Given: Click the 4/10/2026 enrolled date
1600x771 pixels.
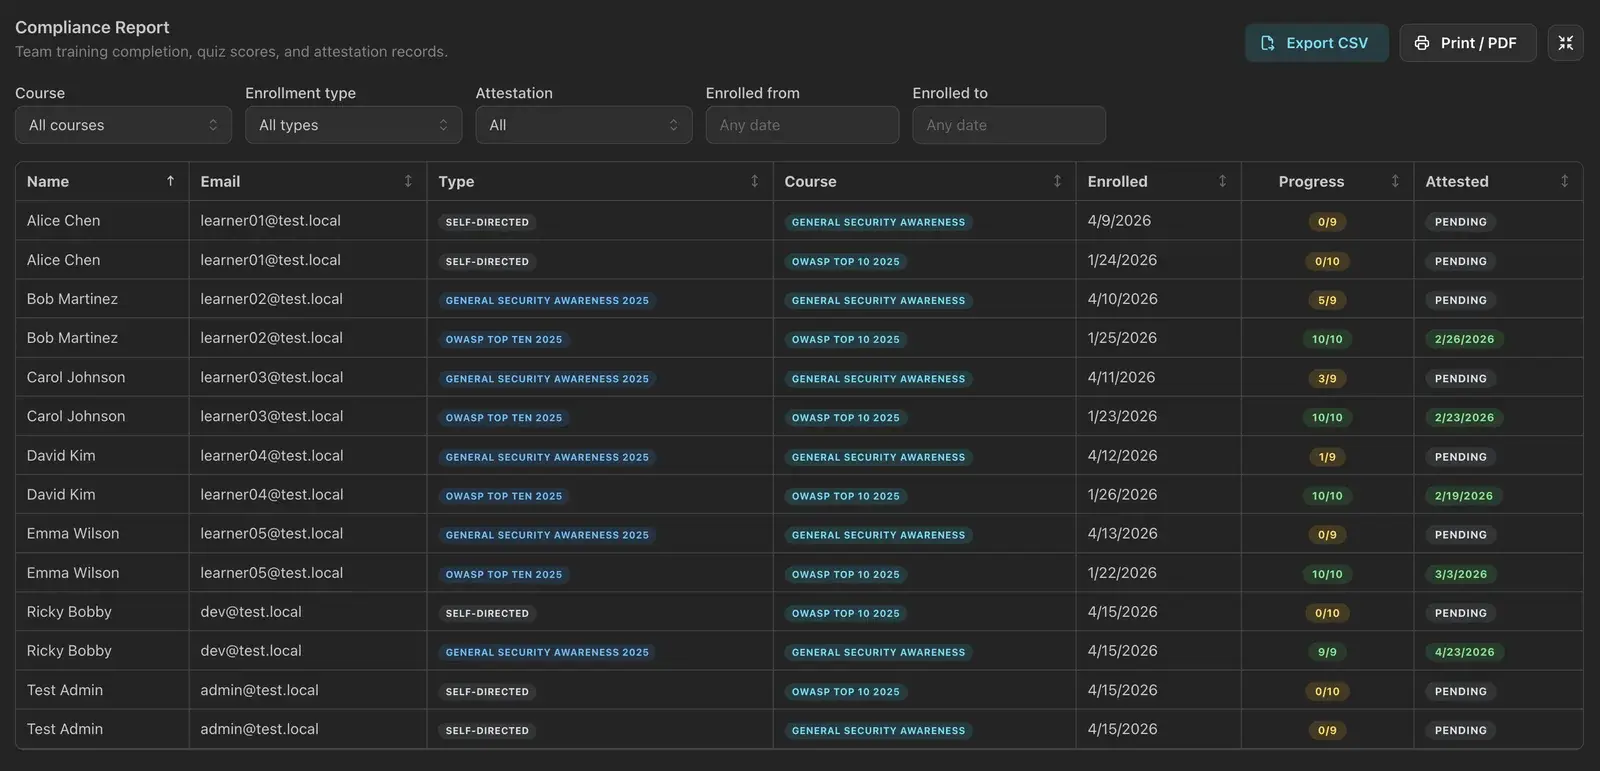Looking at the screenshot, I should [x=1123, y=299].
